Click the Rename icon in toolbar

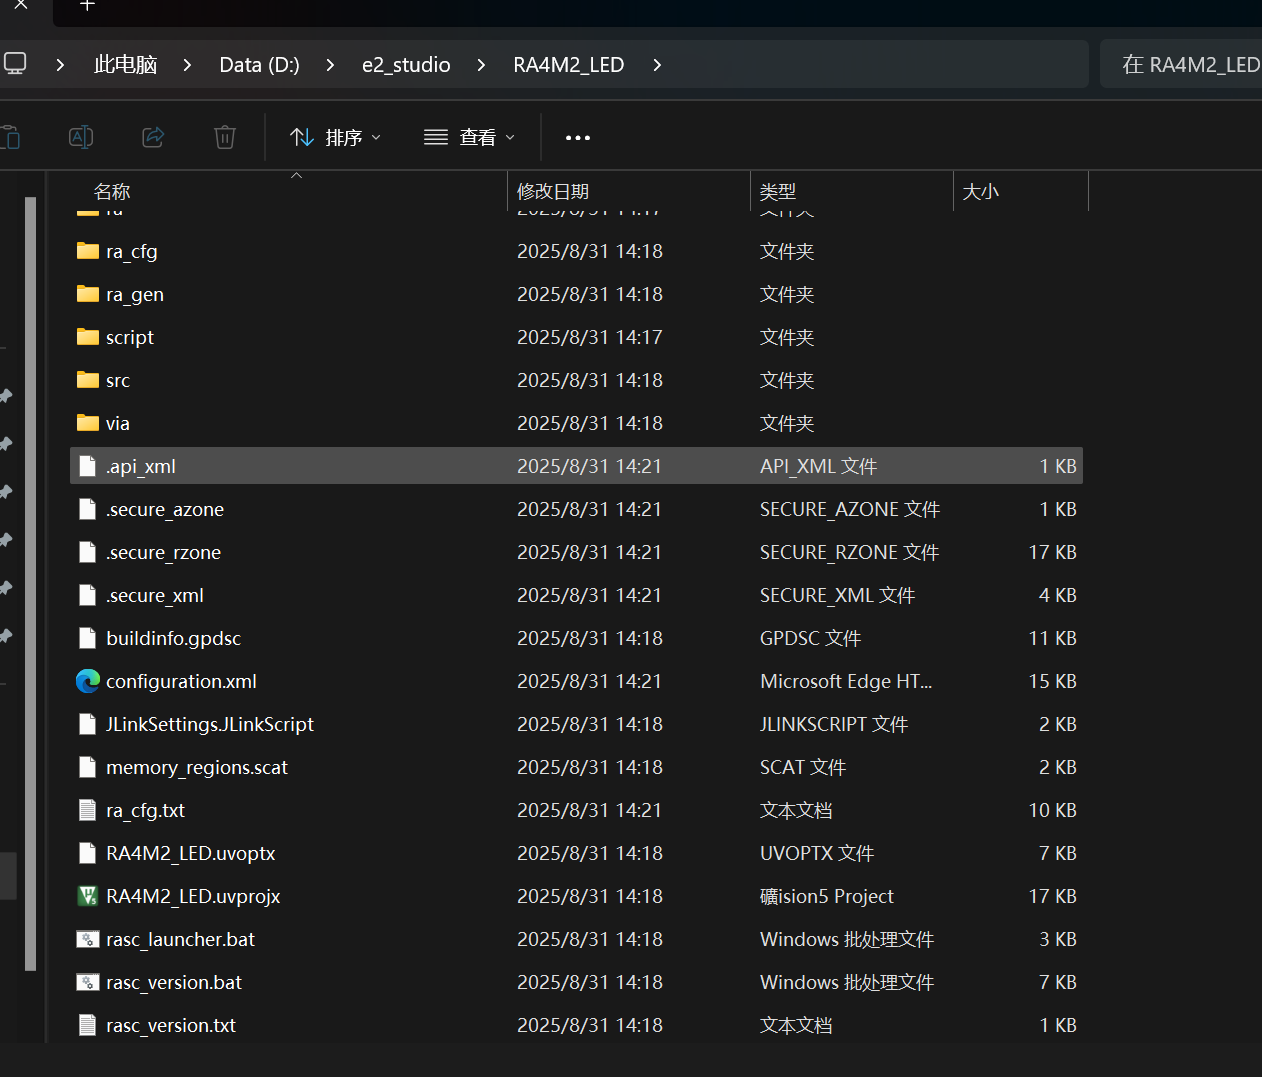pyautogui.click(x=81, y=137)
